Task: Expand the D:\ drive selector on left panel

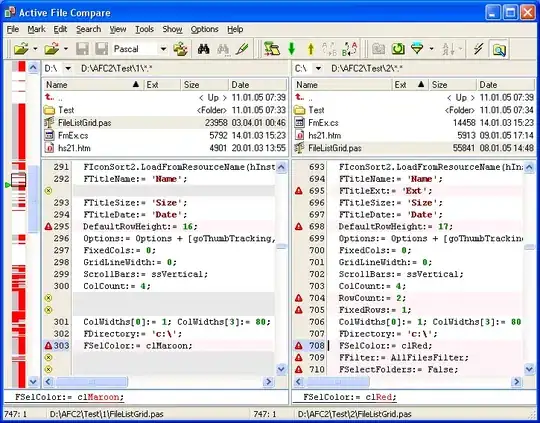Action: 68,69
